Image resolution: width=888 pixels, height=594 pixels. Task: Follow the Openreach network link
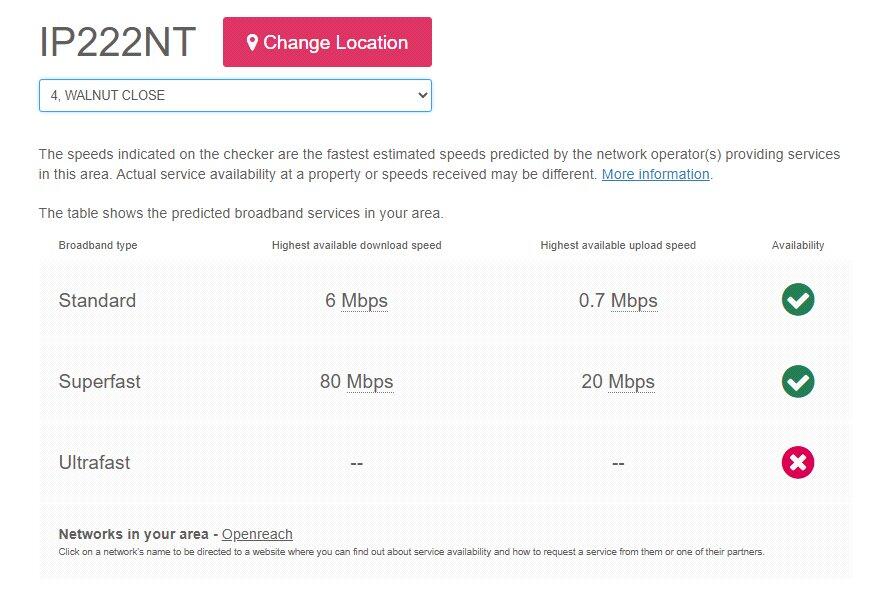pos(257,534)
